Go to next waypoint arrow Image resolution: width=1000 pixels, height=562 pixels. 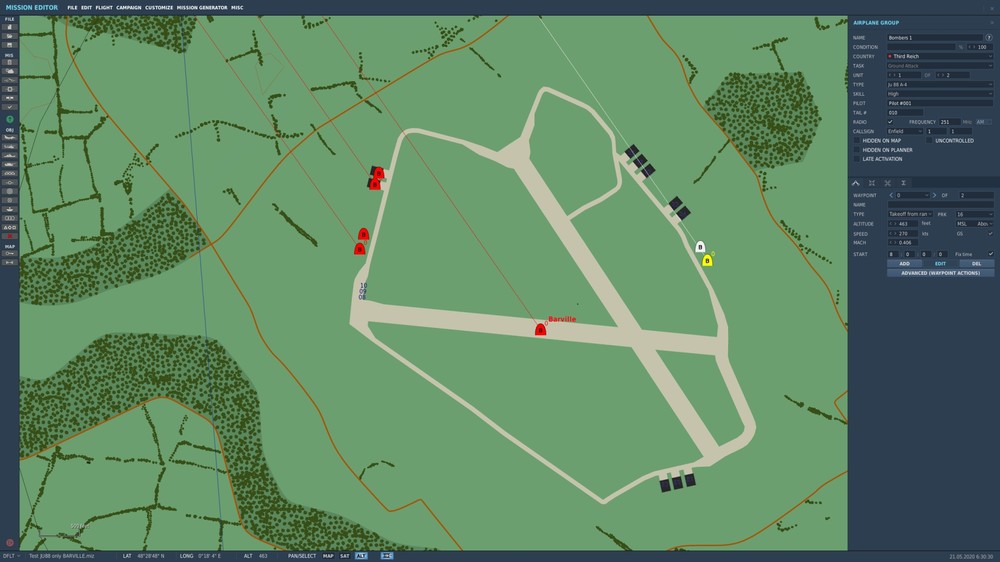(x=934, y=195)
